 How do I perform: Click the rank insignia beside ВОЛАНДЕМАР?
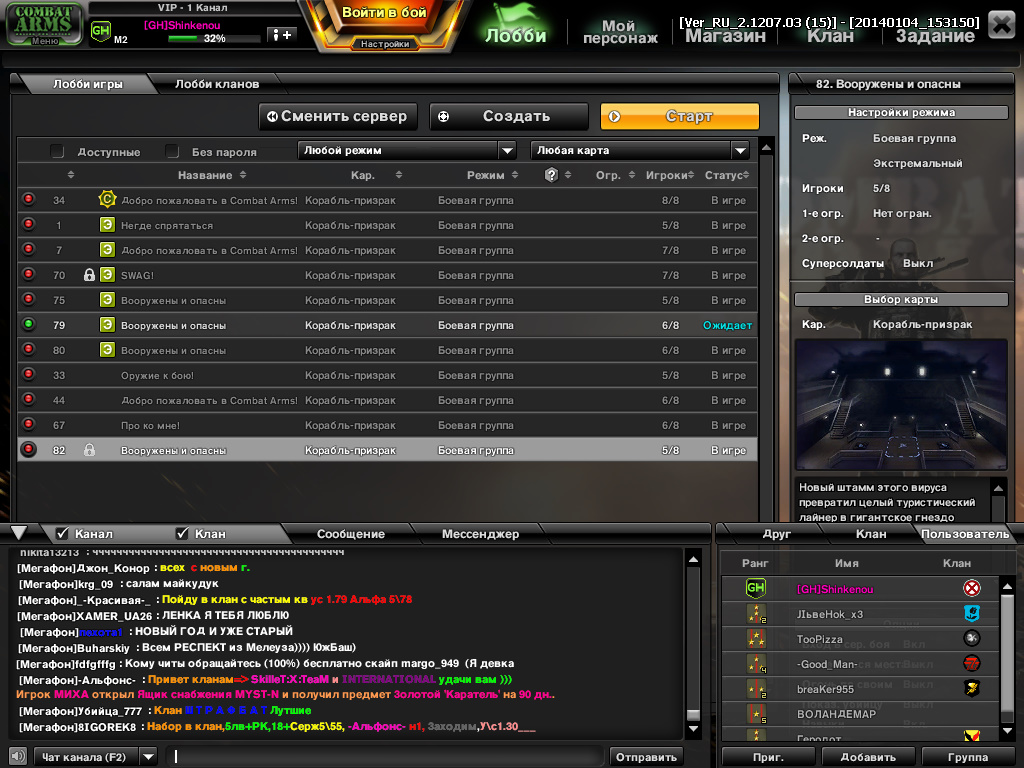756,713
